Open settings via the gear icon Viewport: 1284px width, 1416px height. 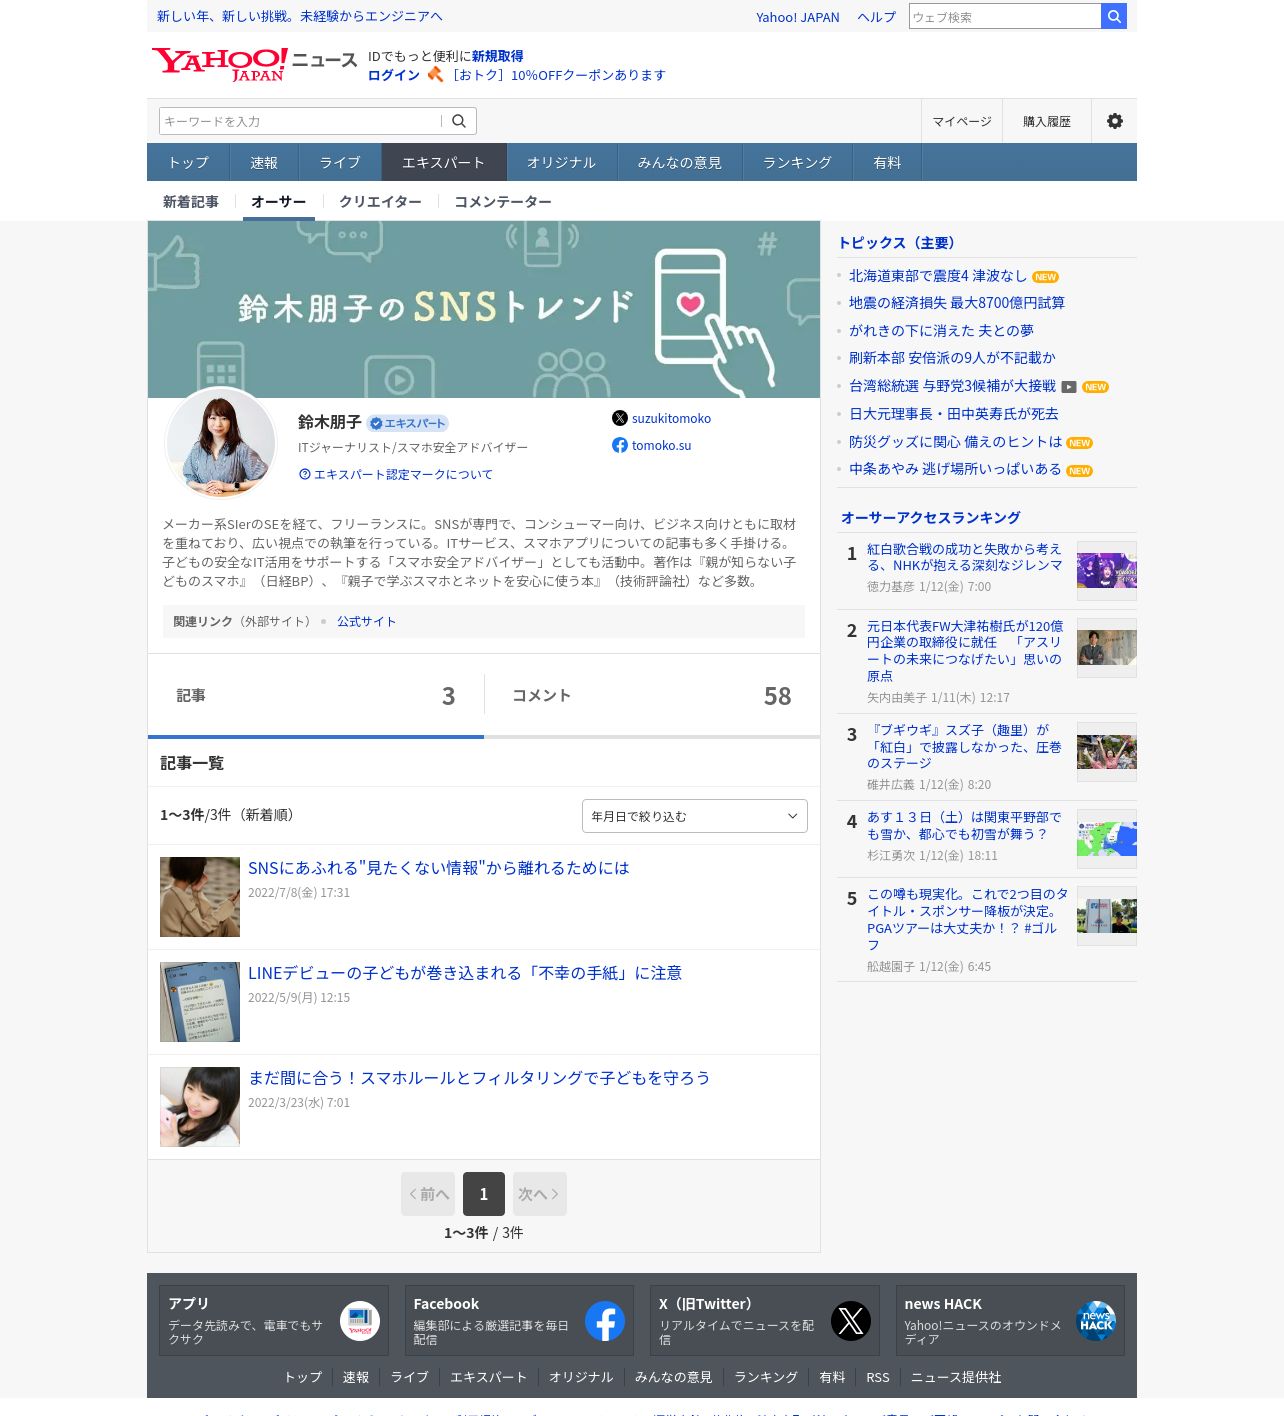1114,121
